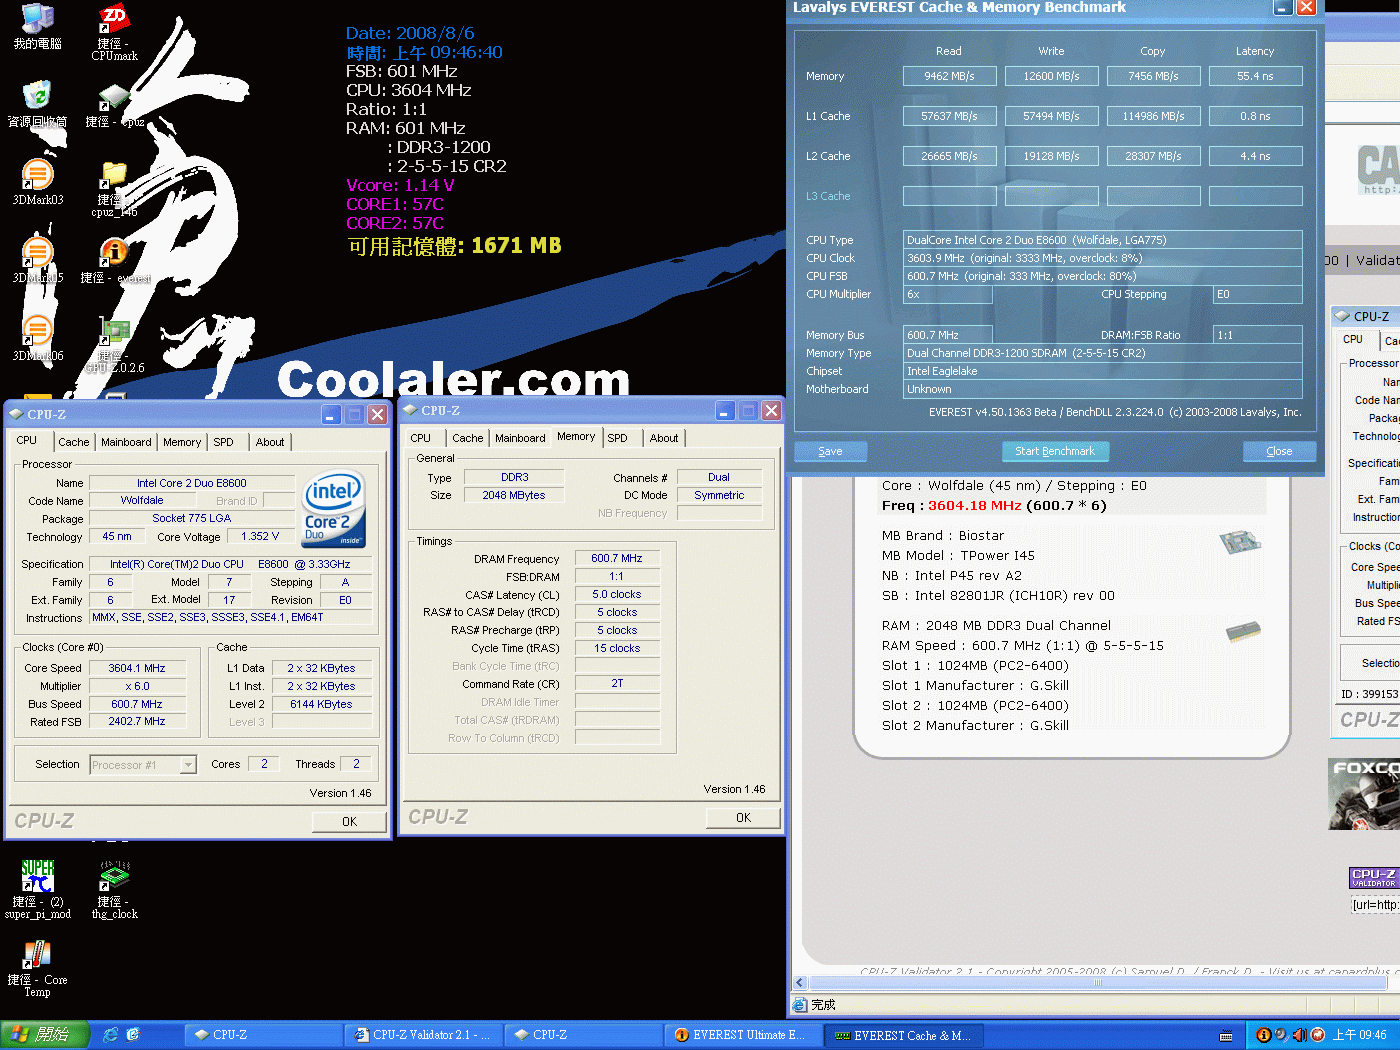Click the Memory Copy value 7456 MB/s
This screenshot has width=1400, height=1050.
pyautogui.click(x=1153, y=76)
